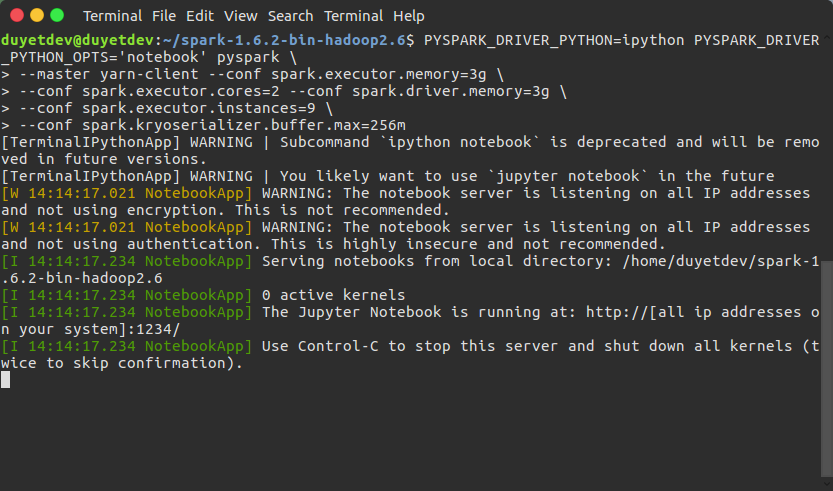Viewport: 833px width, 491px height.
Task: Open the Terminal menu next to Help
Action: pos(353,16)
